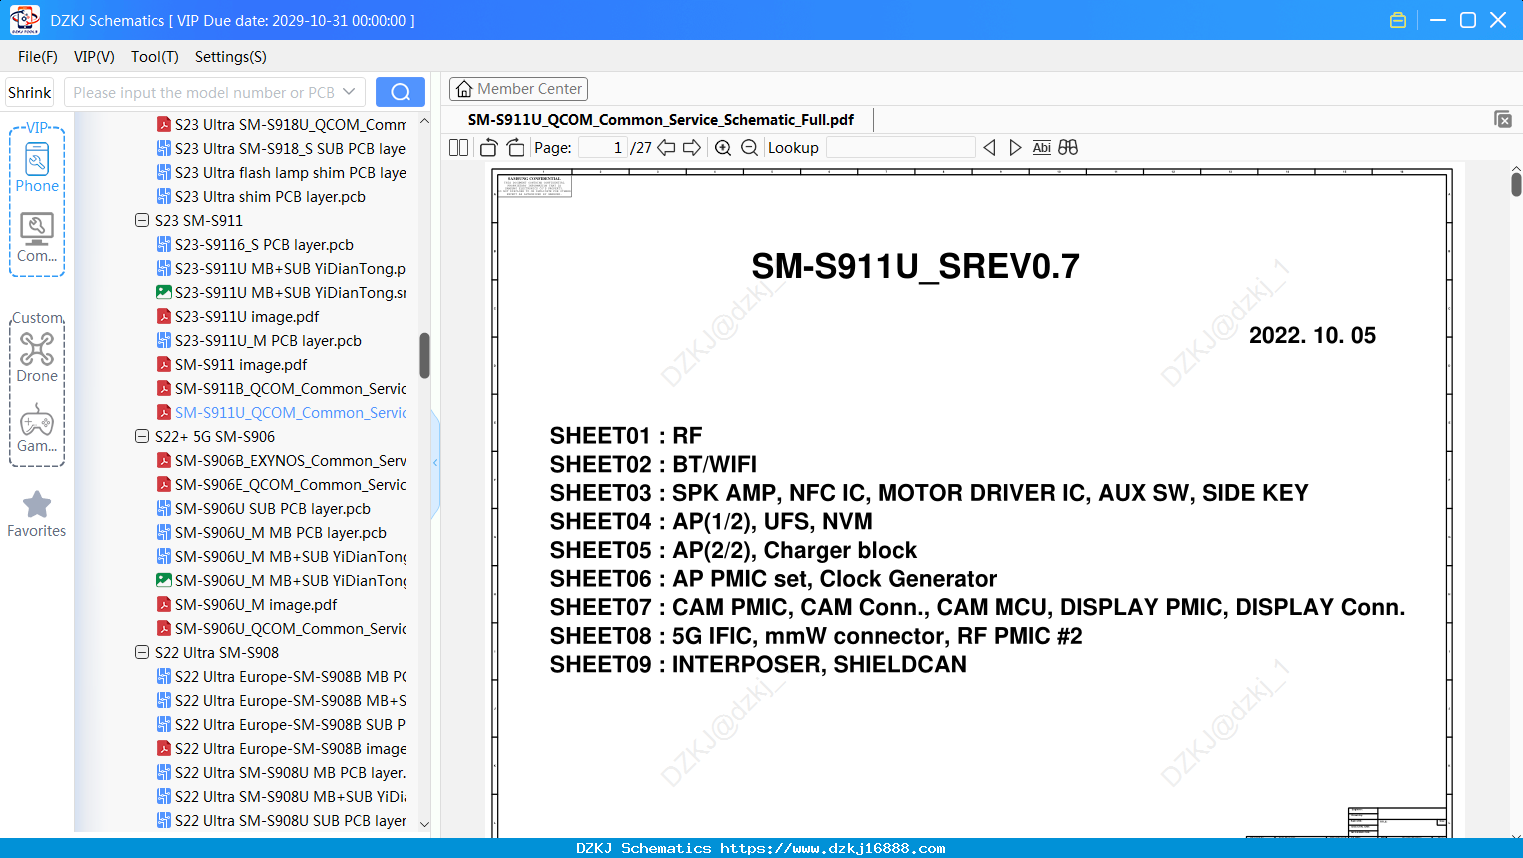The height and width of the screenshot is (858, 1523).
Task: Click the file tree scrollbar thumb
Action: tap(424, 355)
